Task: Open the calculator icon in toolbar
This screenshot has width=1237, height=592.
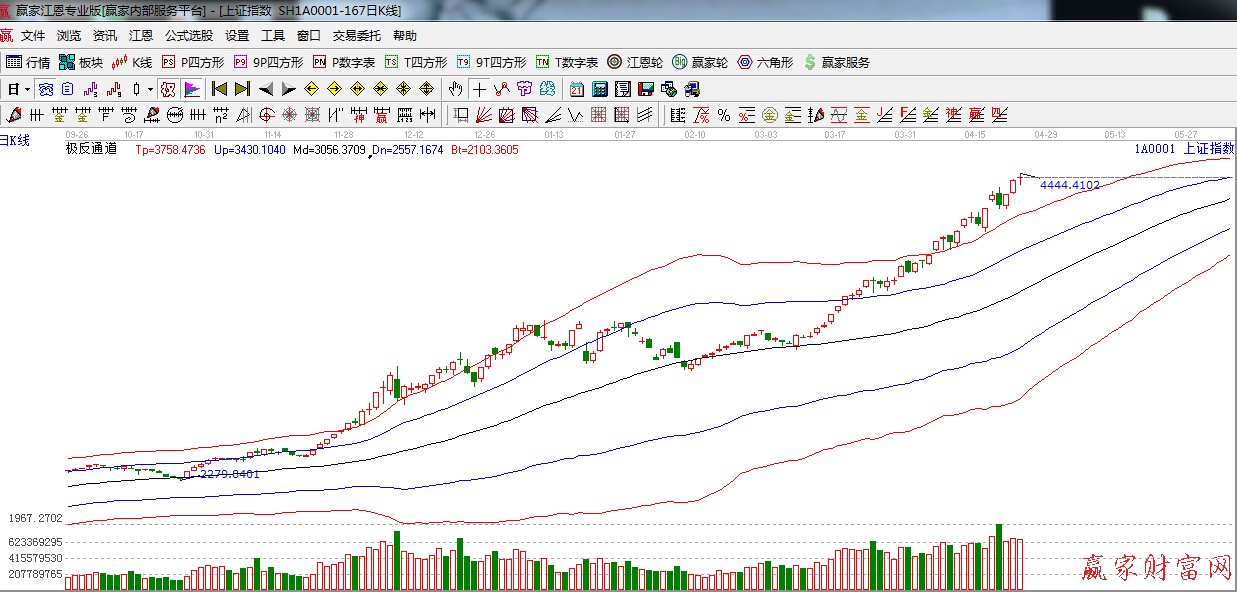Action: pos(599,89)
